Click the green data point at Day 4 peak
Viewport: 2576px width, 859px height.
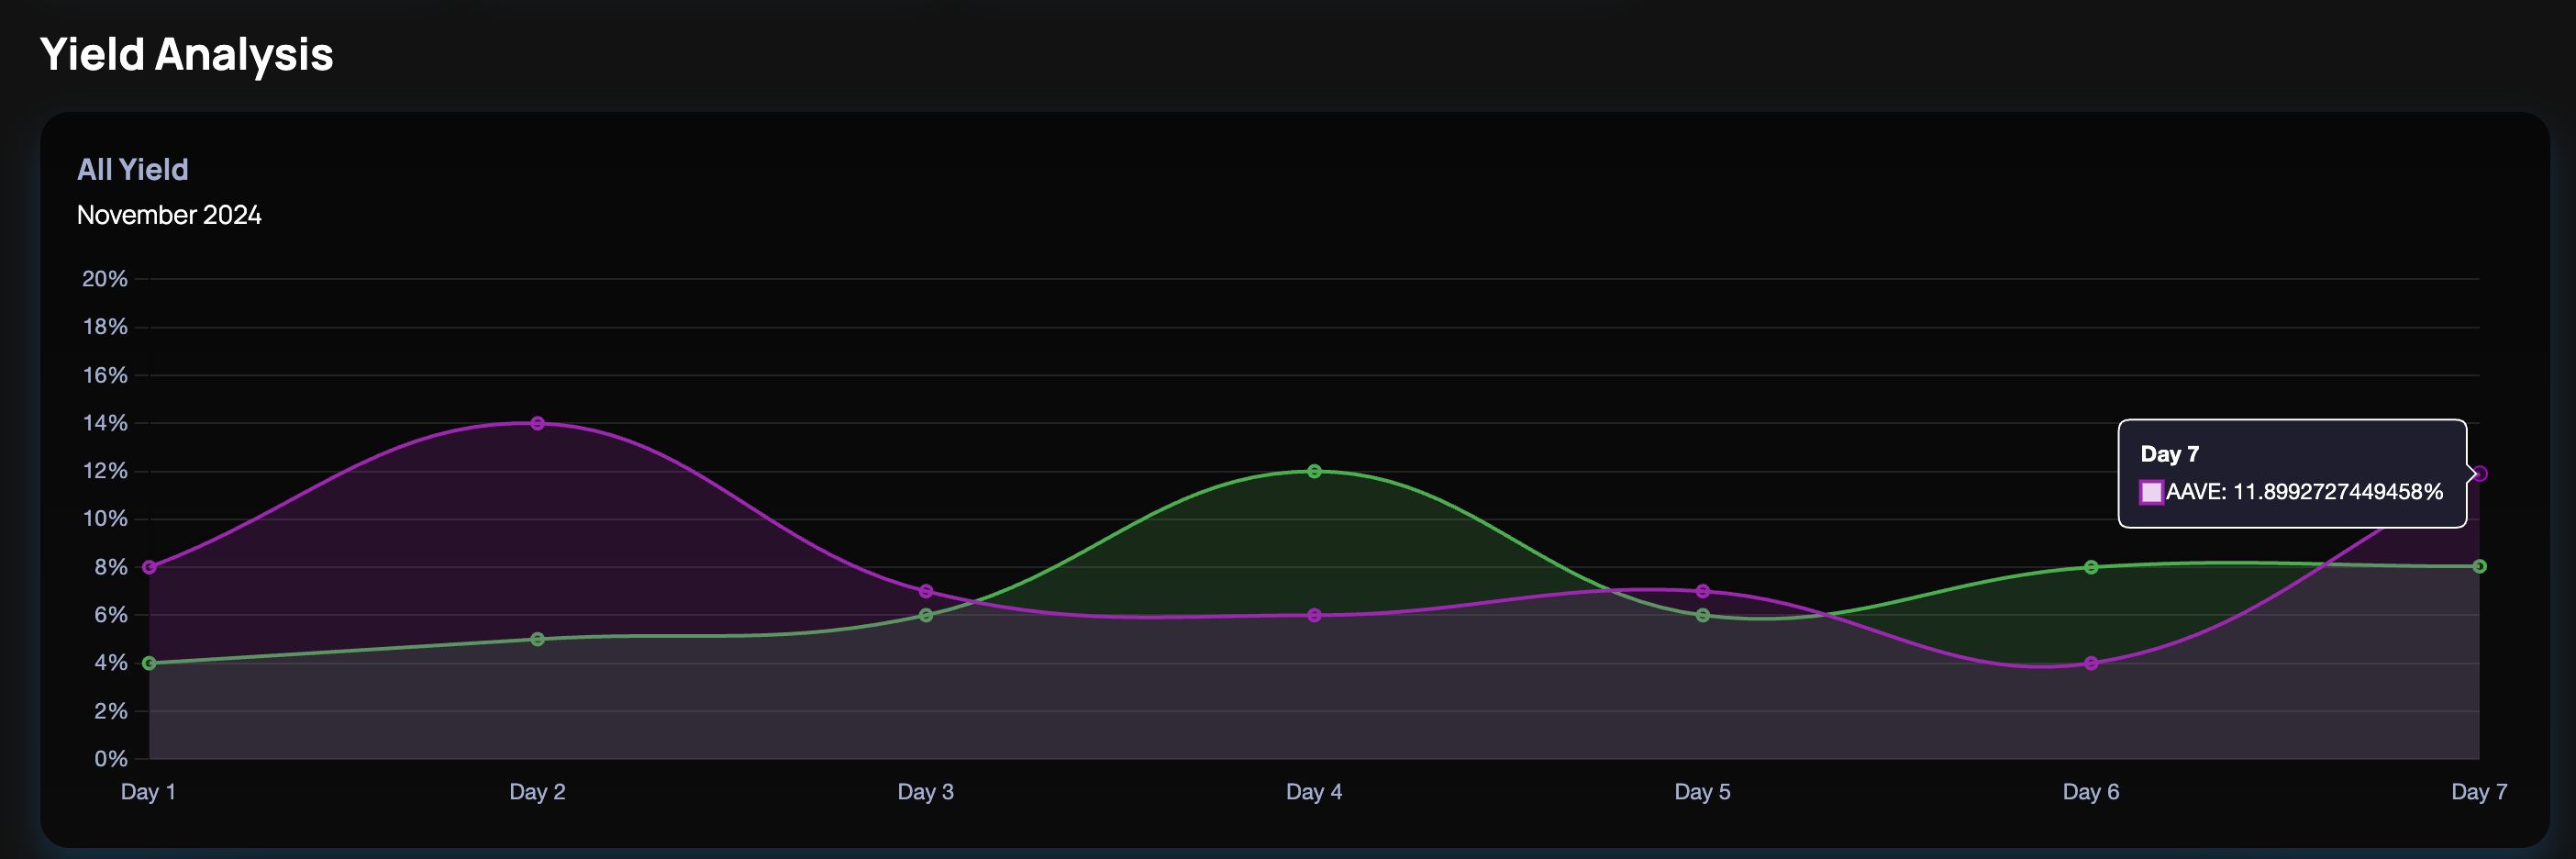(x=1314, y=471)
